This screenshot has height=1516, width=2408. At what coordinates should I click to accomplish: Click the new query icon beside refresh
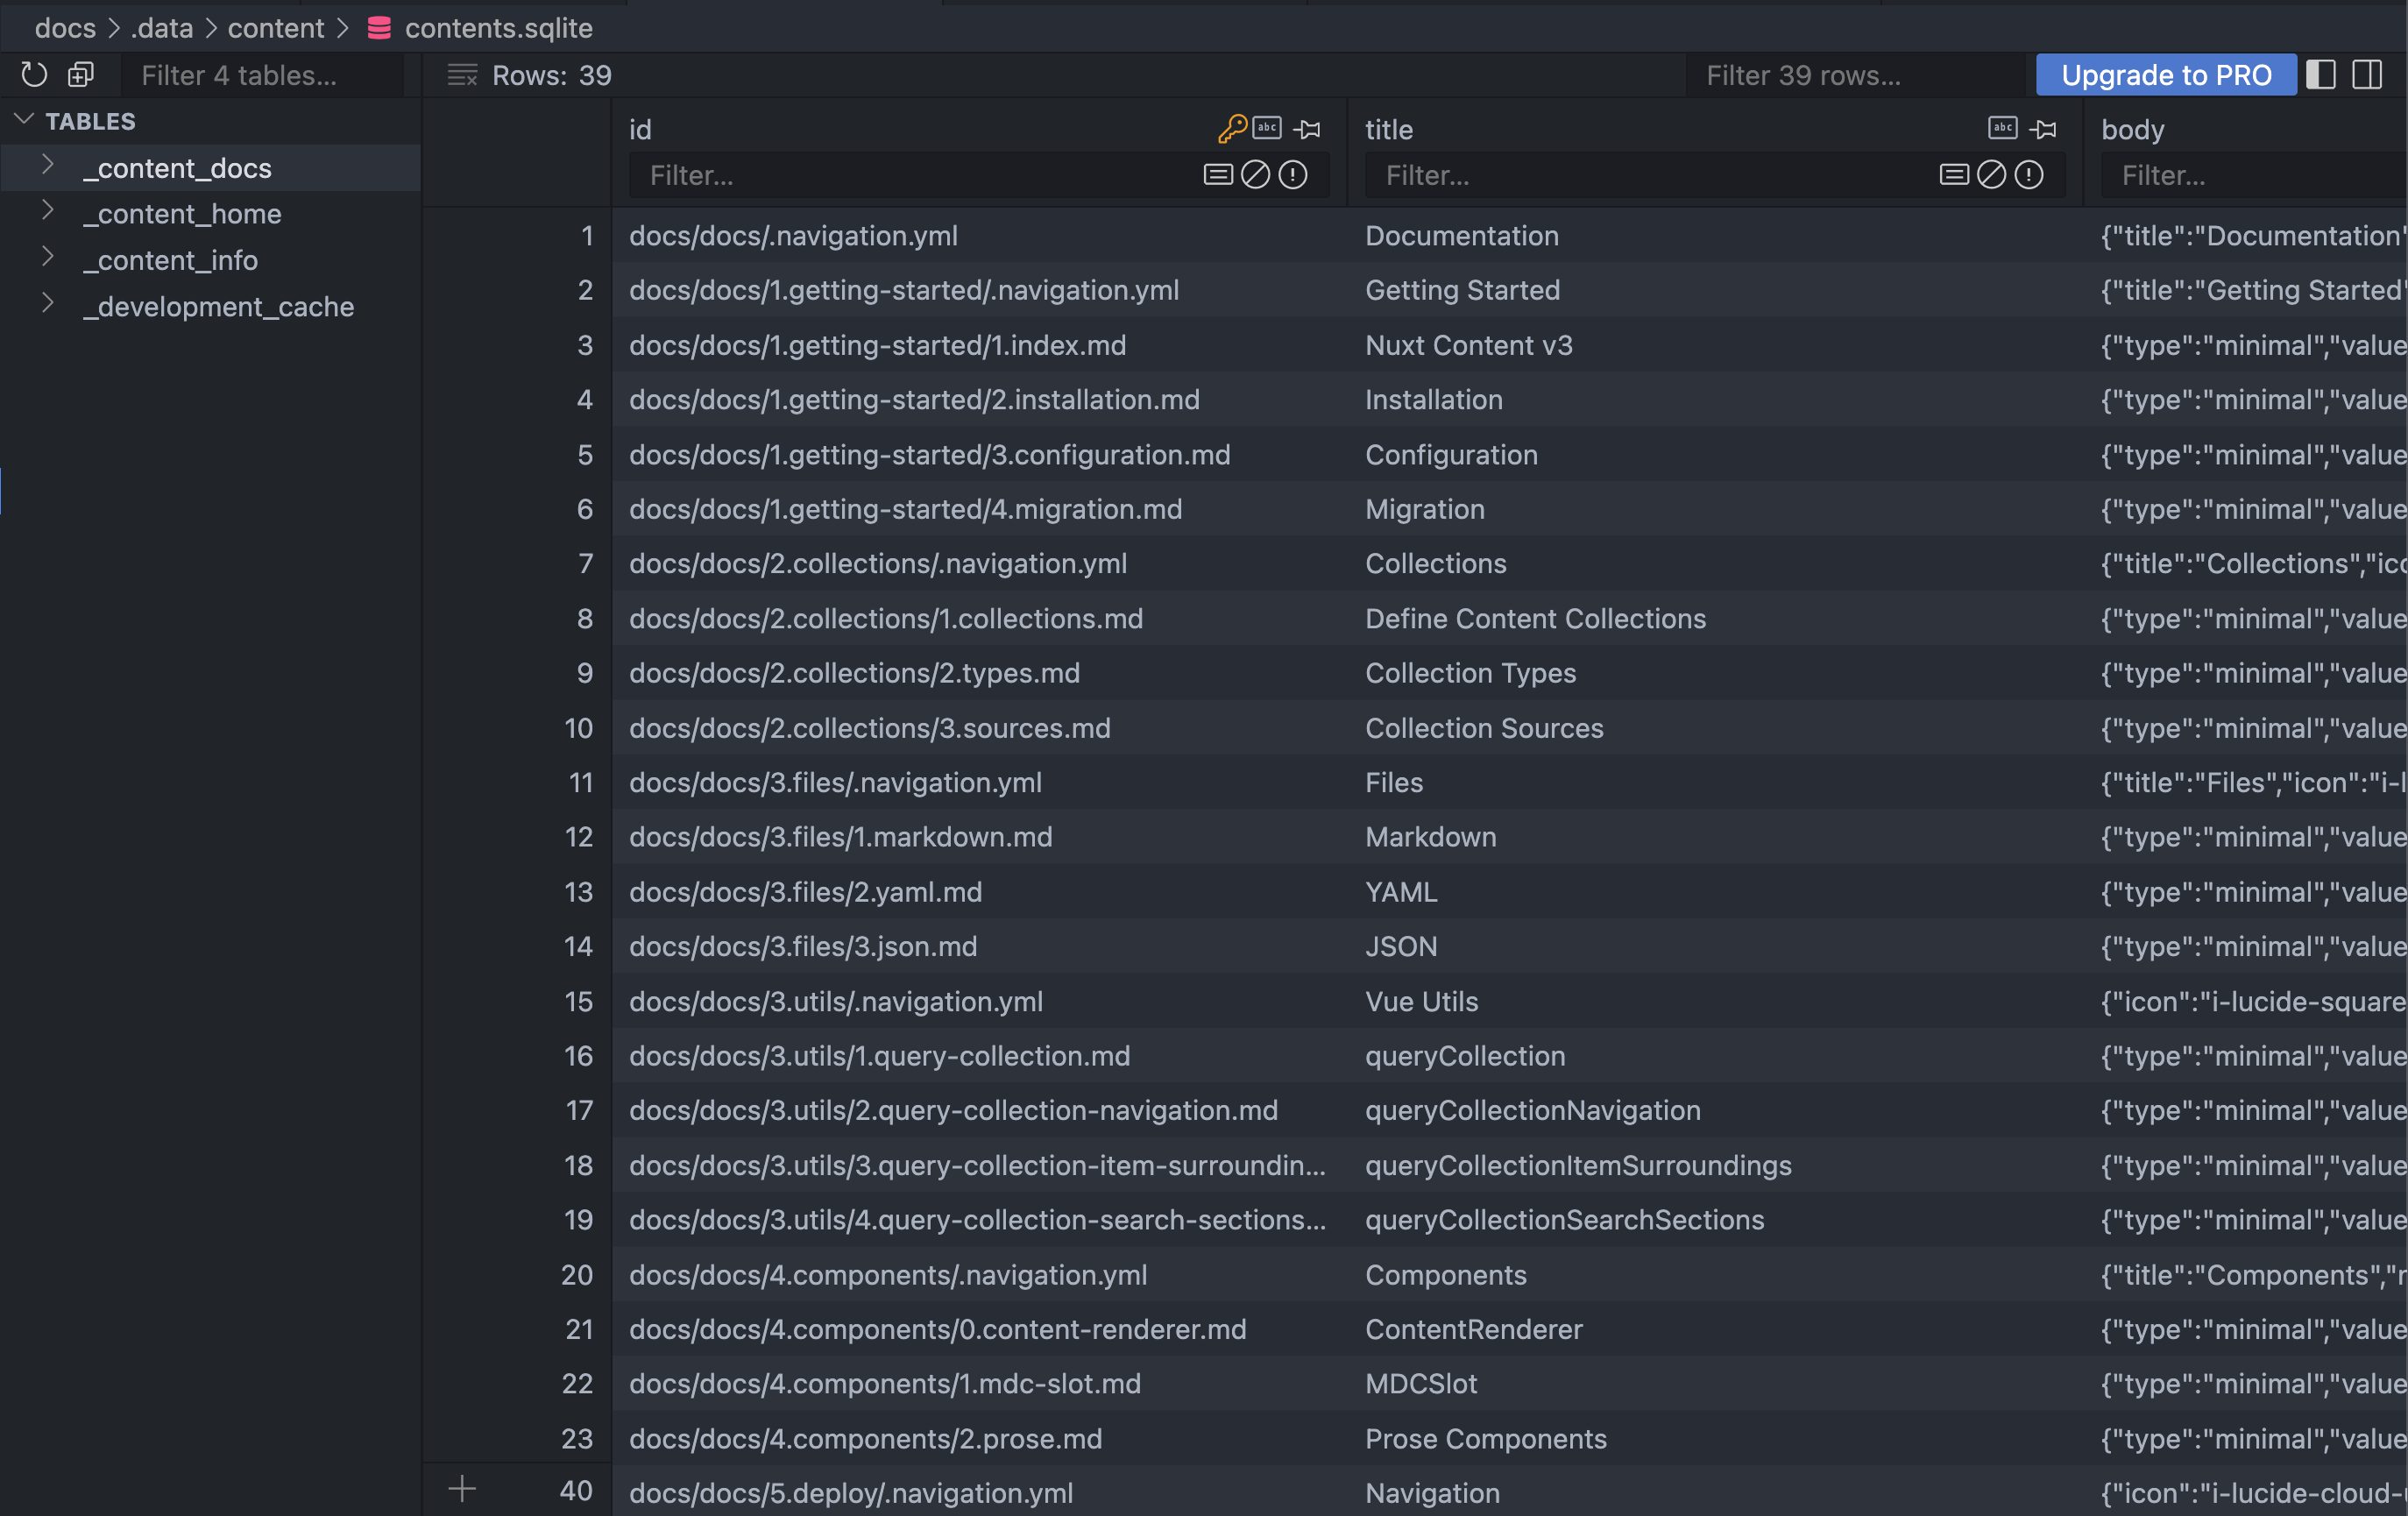click(81, 75)
